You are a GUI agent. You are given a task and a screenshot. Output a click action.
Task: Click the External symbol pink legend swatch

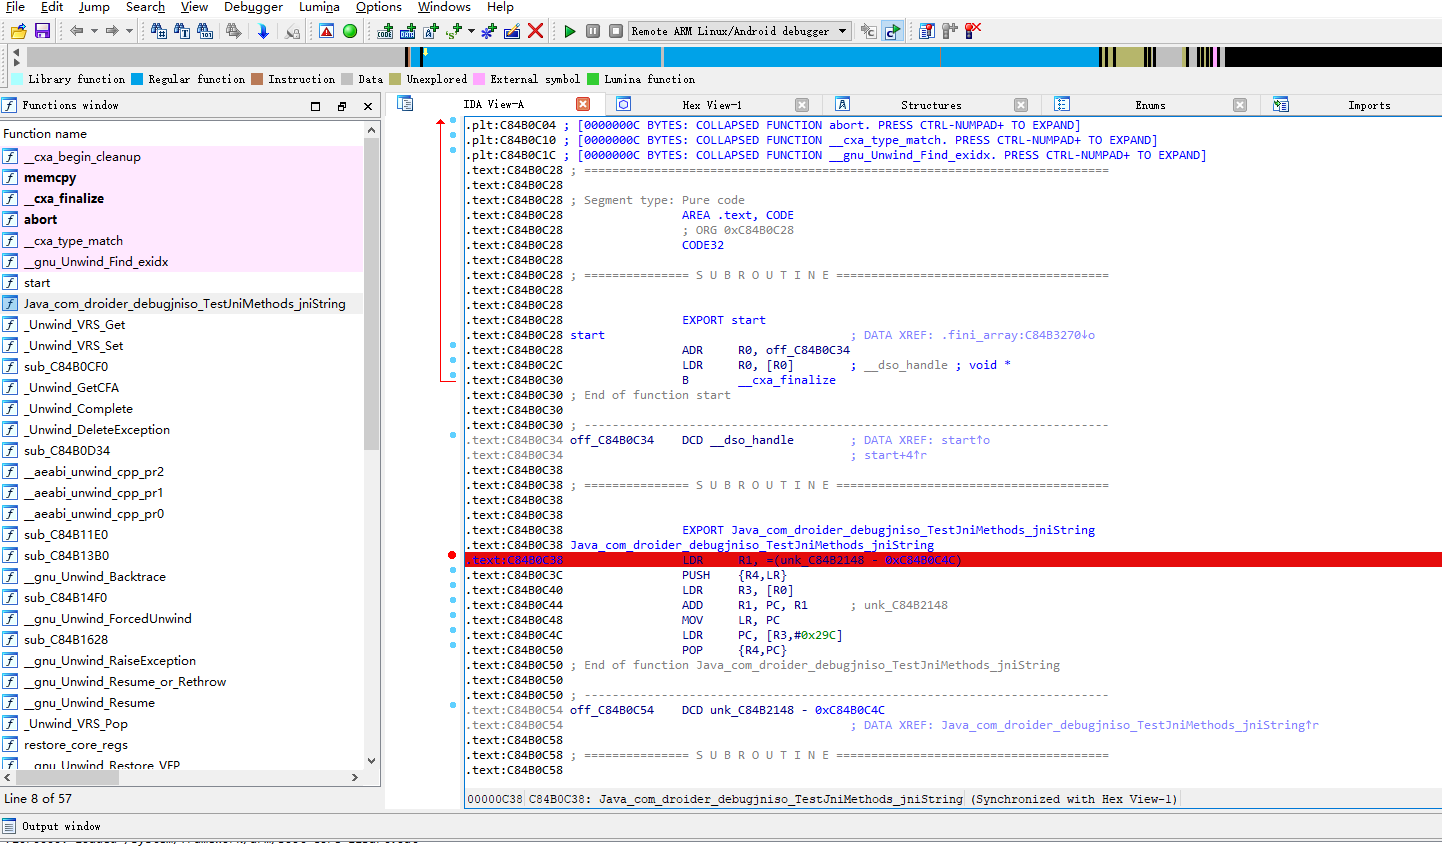(x=479, y=79)
